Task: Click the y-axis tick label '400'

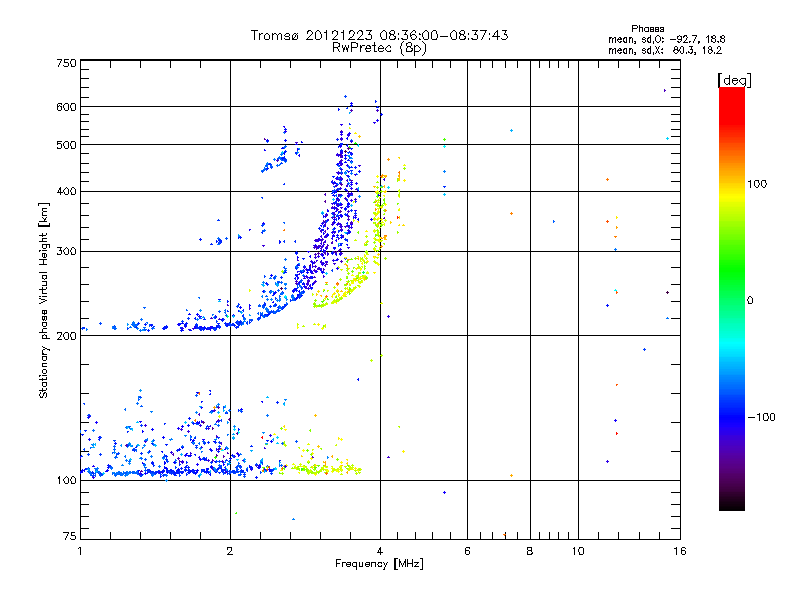Action: (66, 192)
